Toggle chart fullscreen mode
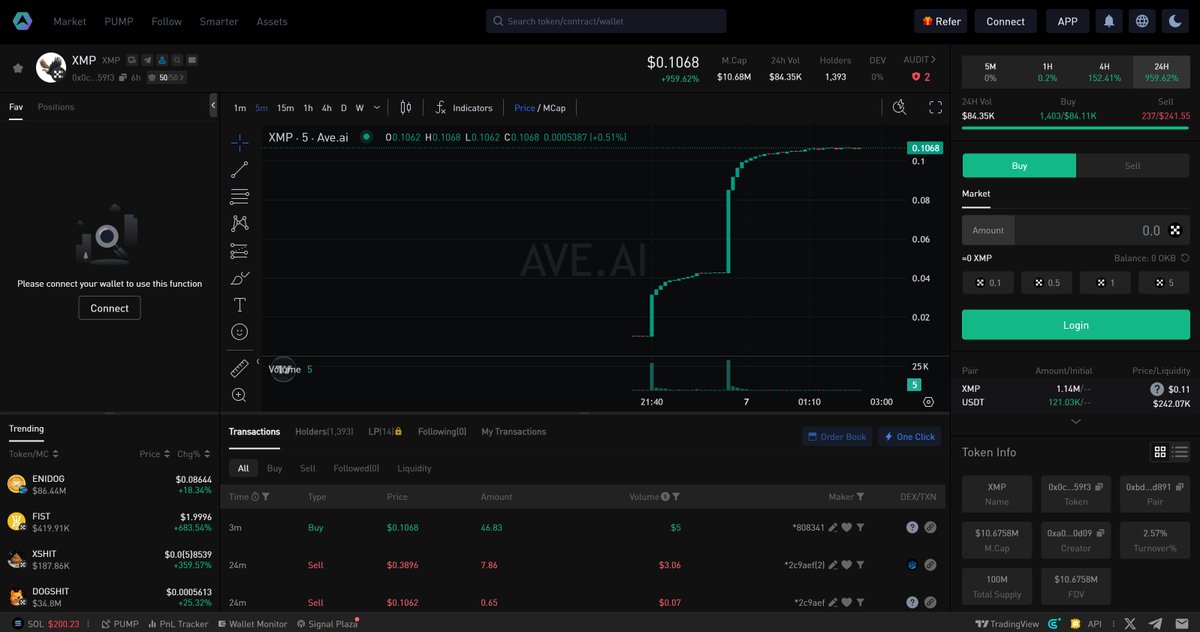Viewport: 1200px width, 632px height. [x=936, y=108]
